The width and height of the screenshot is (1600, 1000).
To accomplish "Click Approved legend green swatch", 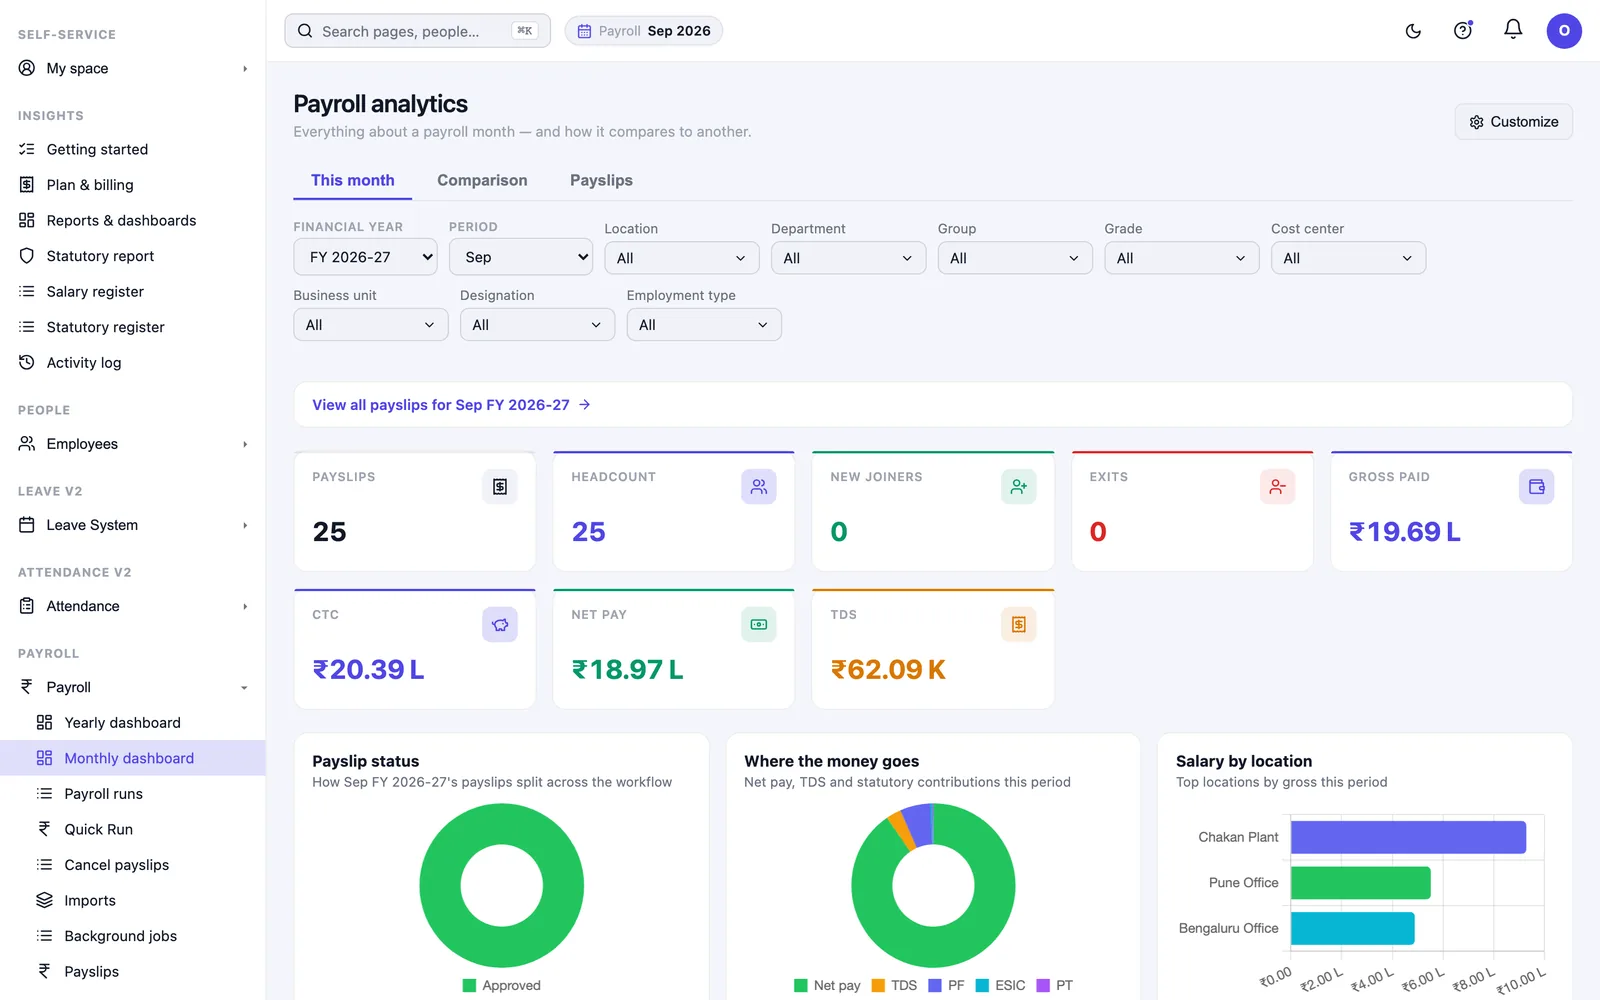I will point(469,986).
